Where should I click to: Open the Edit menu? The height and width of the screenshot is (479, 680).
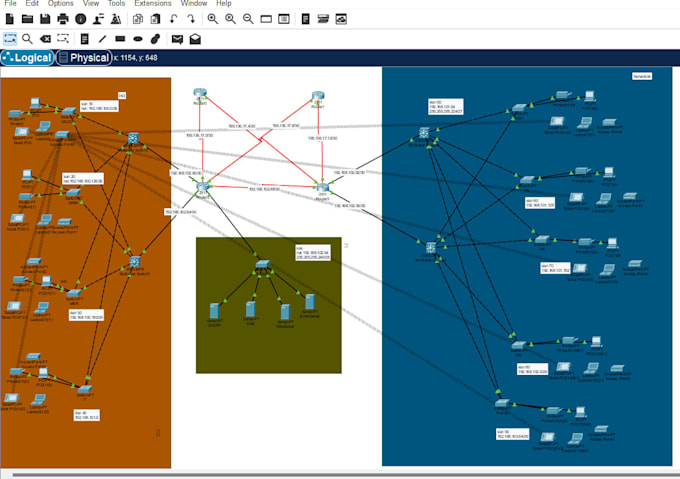[32, 3]
